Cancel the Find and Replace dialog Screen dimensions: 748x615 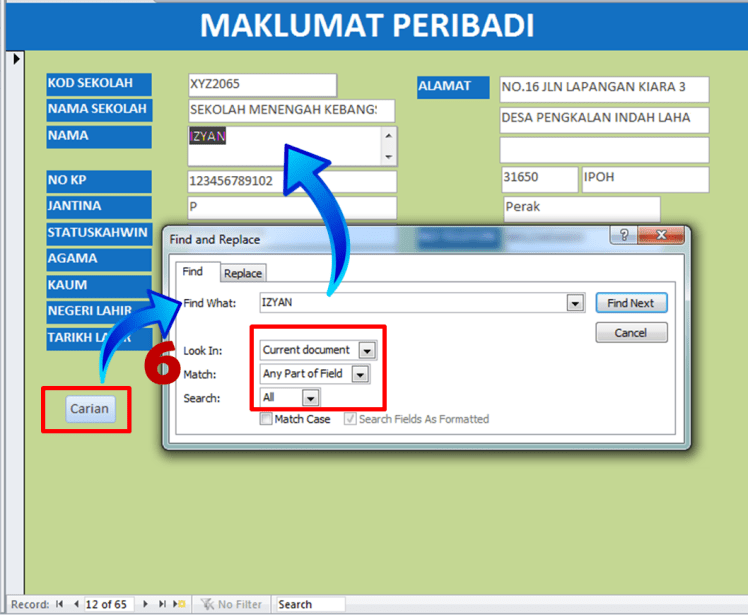coord(630,333)
